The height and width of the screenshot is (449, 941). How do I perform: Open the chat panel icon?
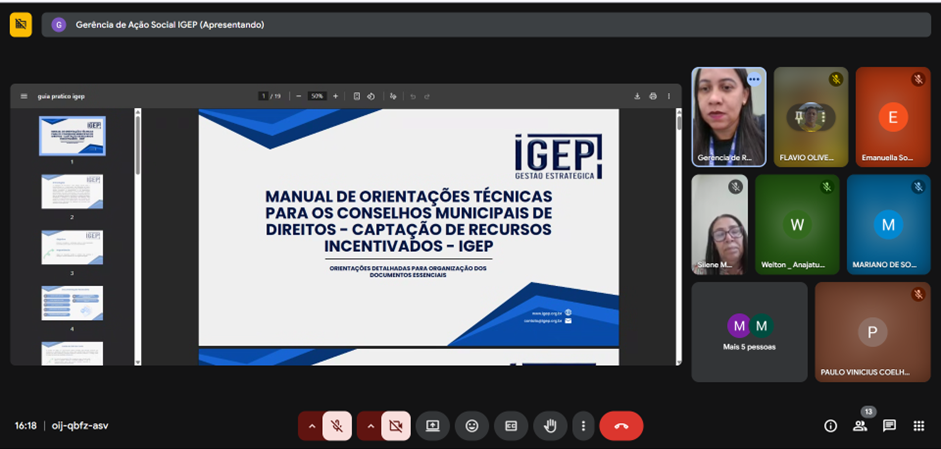pos(889,425)
